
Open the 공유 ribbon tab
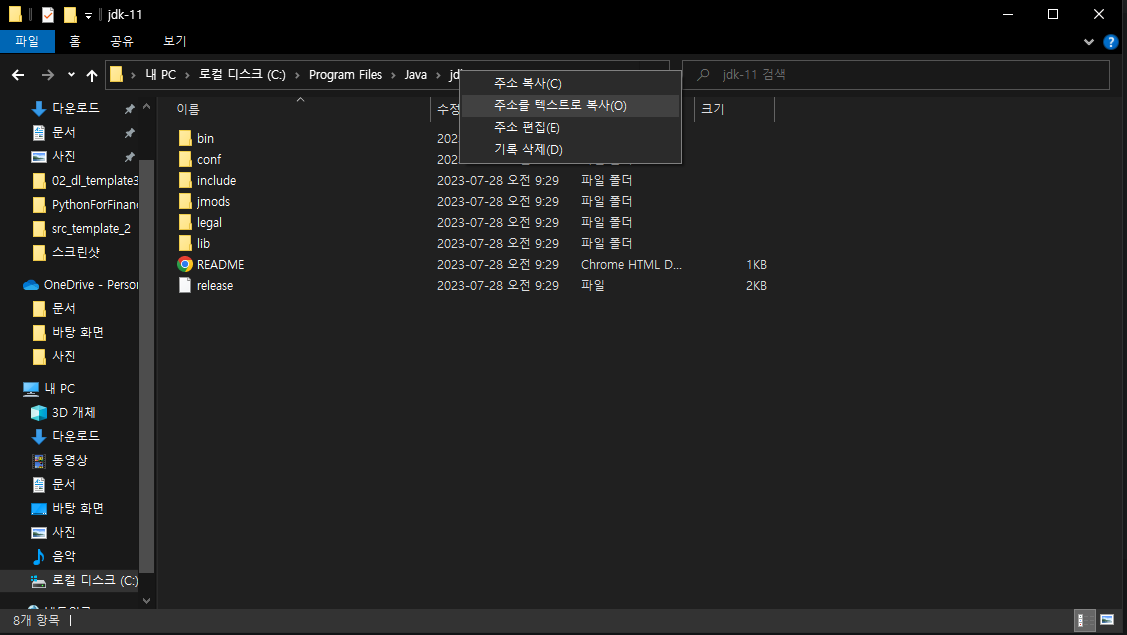(x=122, y=41)
